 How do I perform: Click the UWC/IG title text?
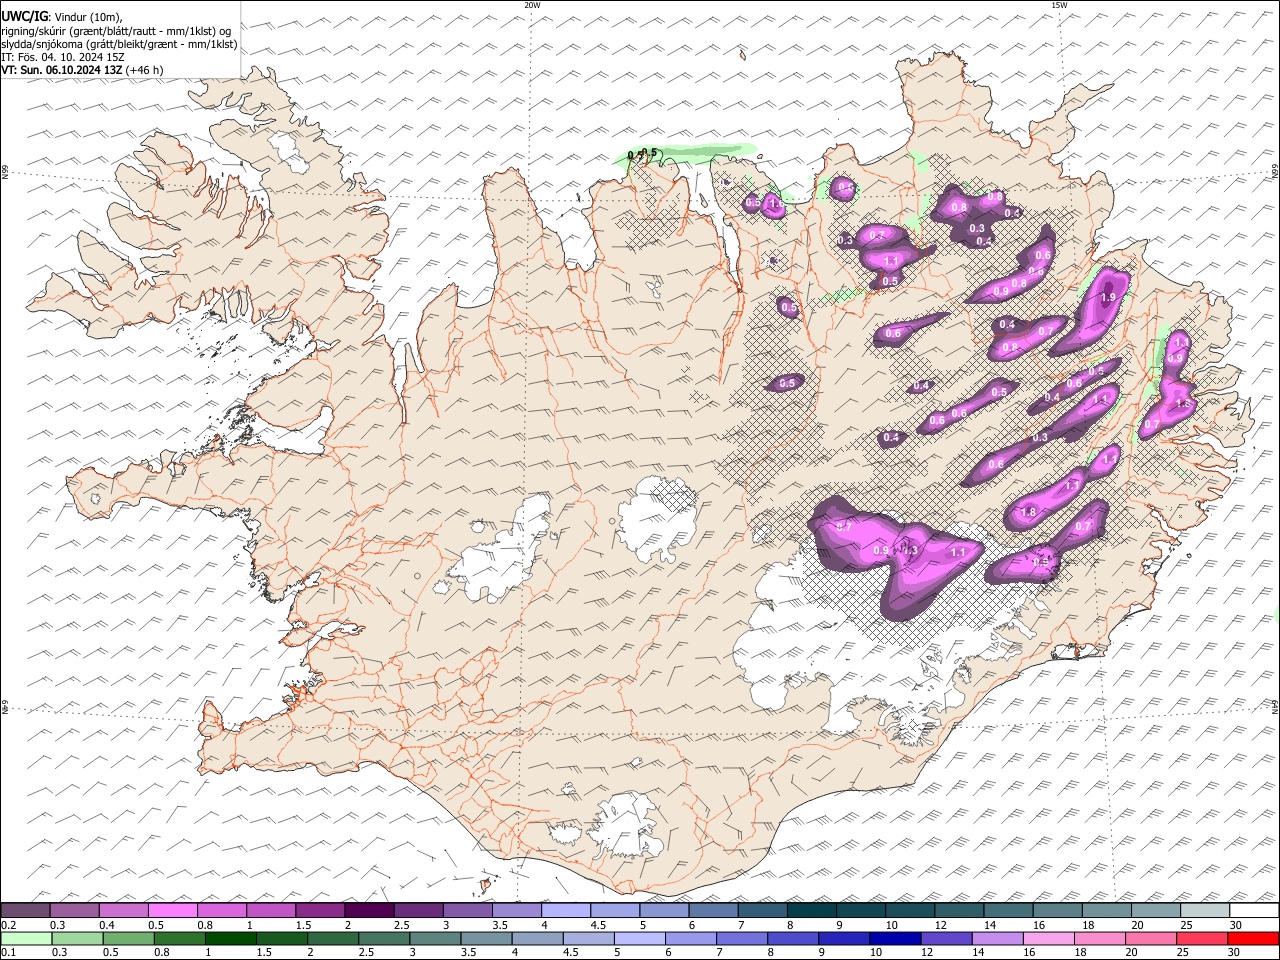pos(24,17)
